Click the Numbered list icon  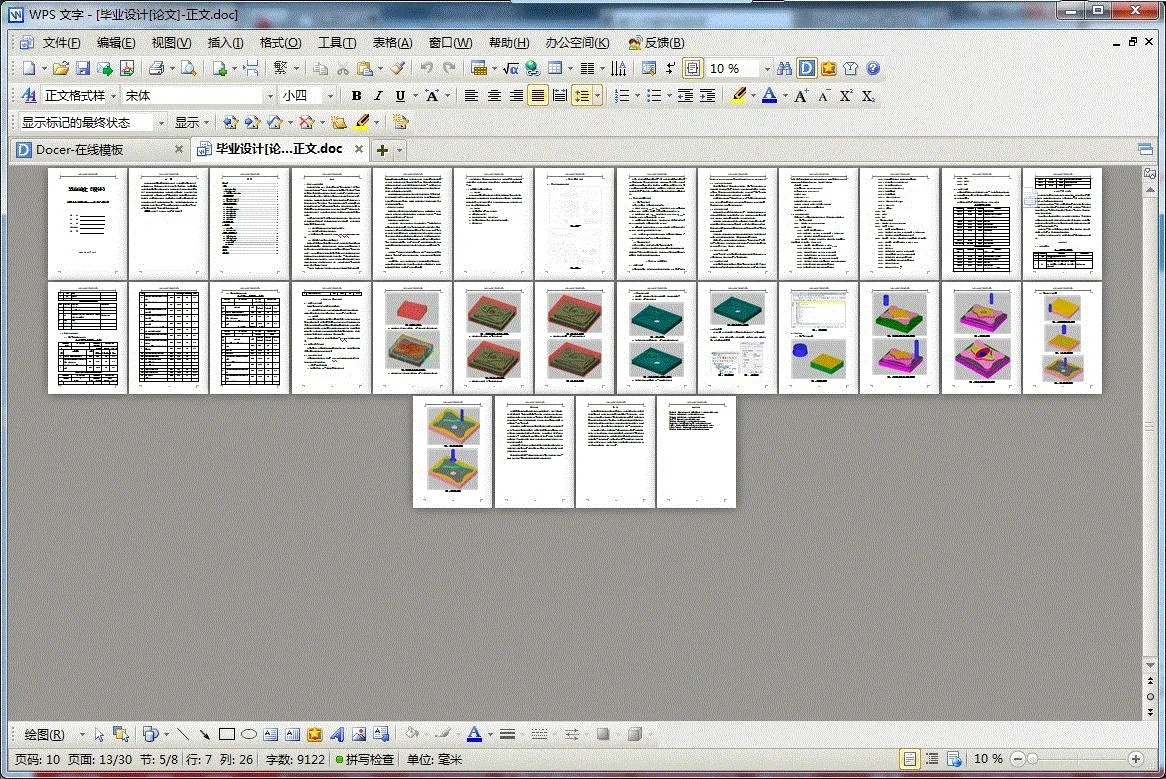(622, 95)
